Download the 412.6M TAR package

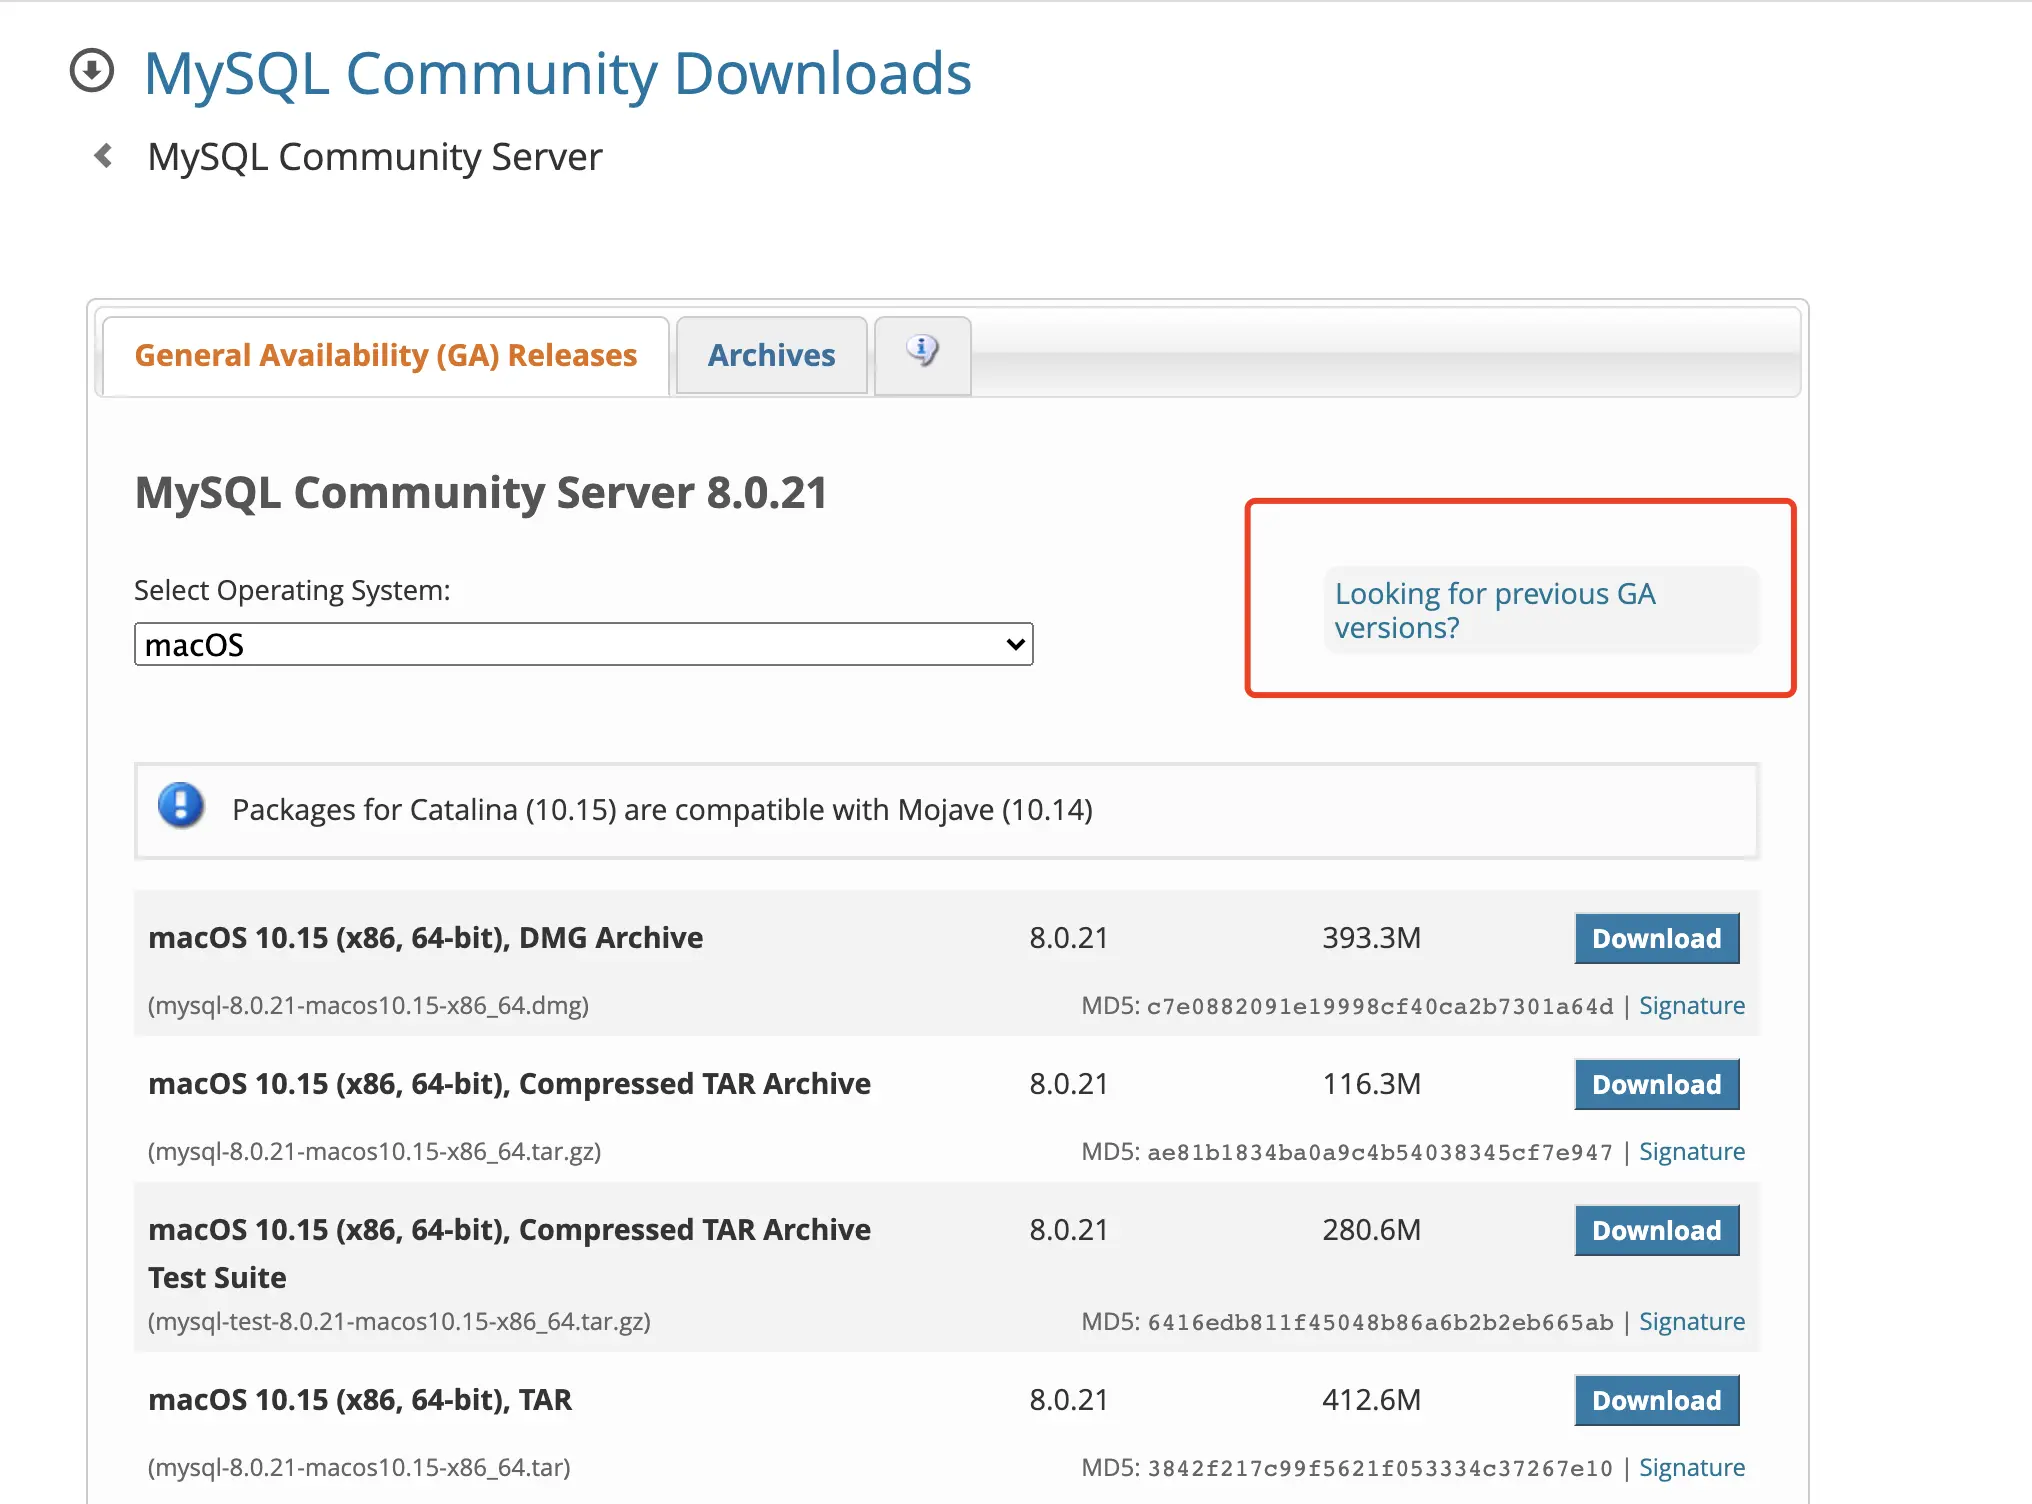[x=1656, y=1401]
